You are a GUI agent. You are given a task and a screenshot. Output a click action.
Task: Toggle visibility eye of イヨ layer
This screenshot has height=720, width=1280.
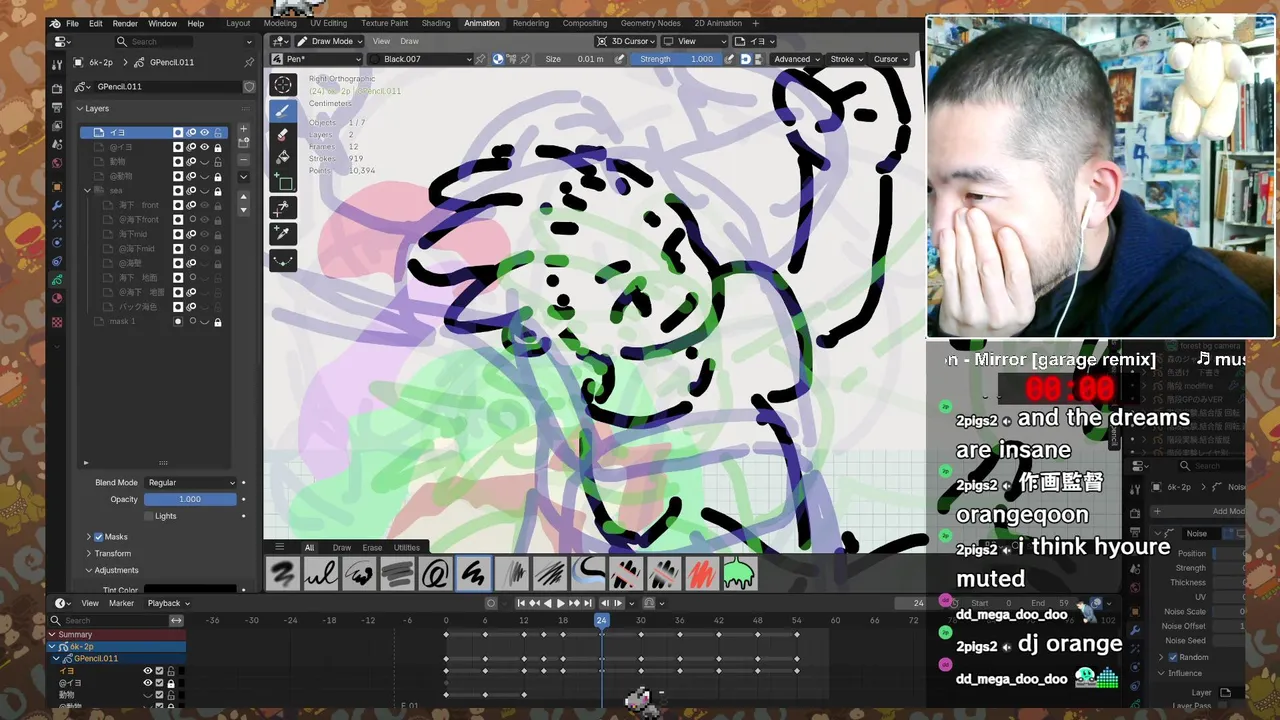click(204, 132)
